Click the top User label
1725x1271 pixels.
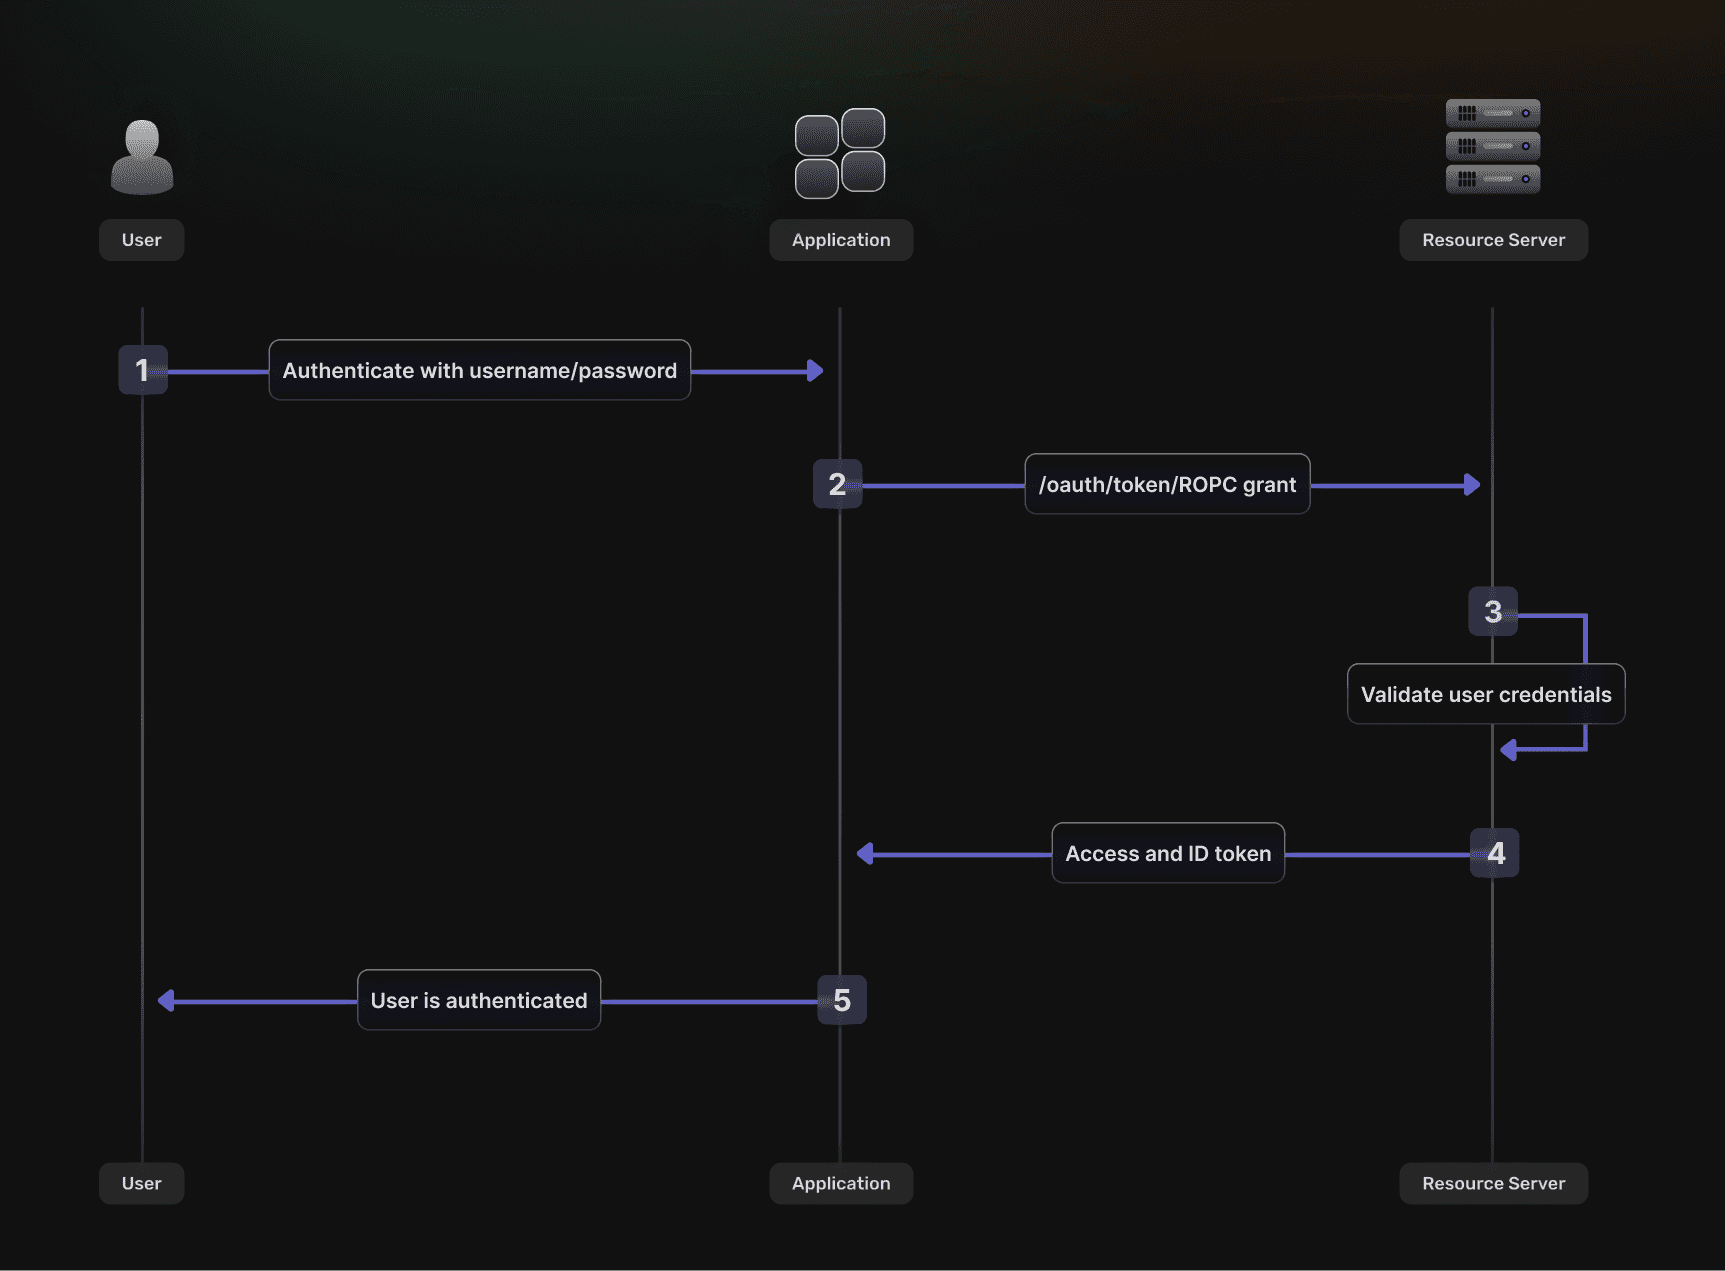[x=141, y=240]
